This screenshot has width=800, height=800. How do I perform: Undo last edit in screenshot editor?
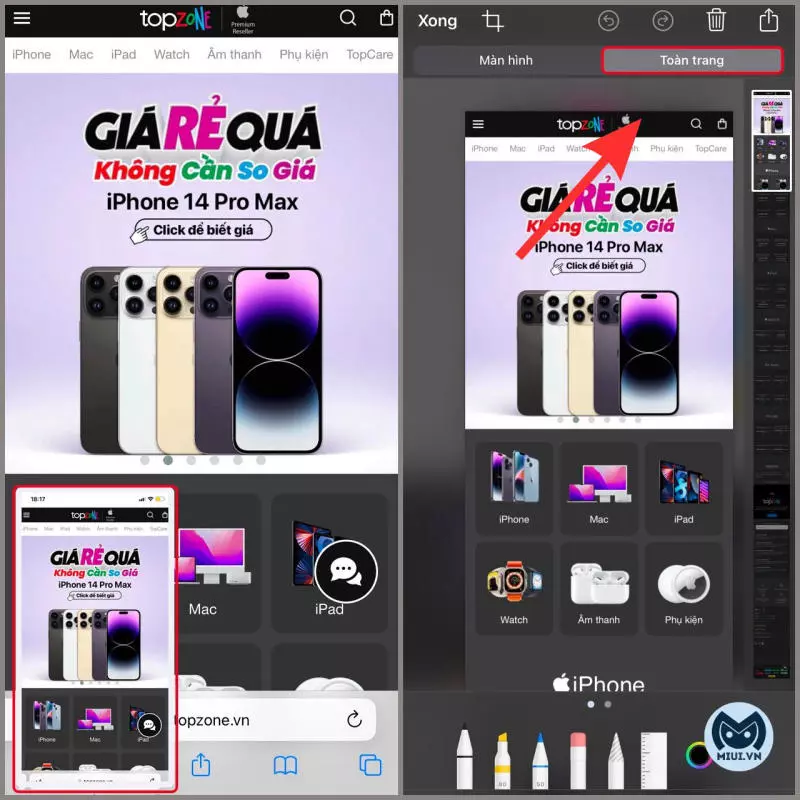[608, 21]
